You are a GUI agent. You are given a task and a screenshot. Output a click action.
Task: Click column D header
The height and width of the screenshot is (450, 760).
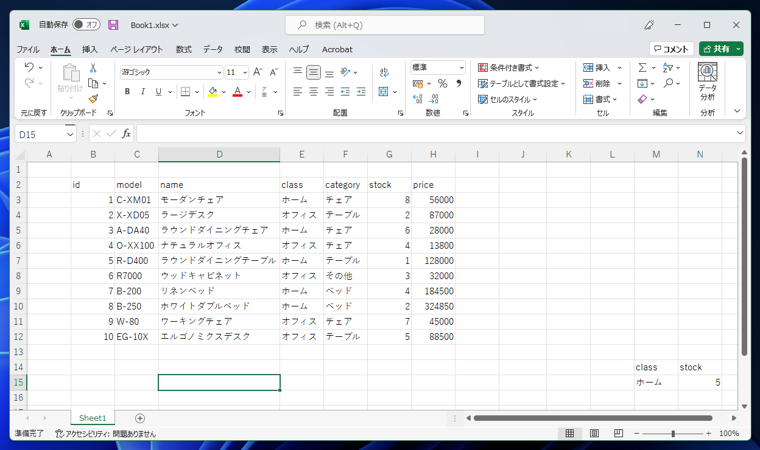[219, 154]
